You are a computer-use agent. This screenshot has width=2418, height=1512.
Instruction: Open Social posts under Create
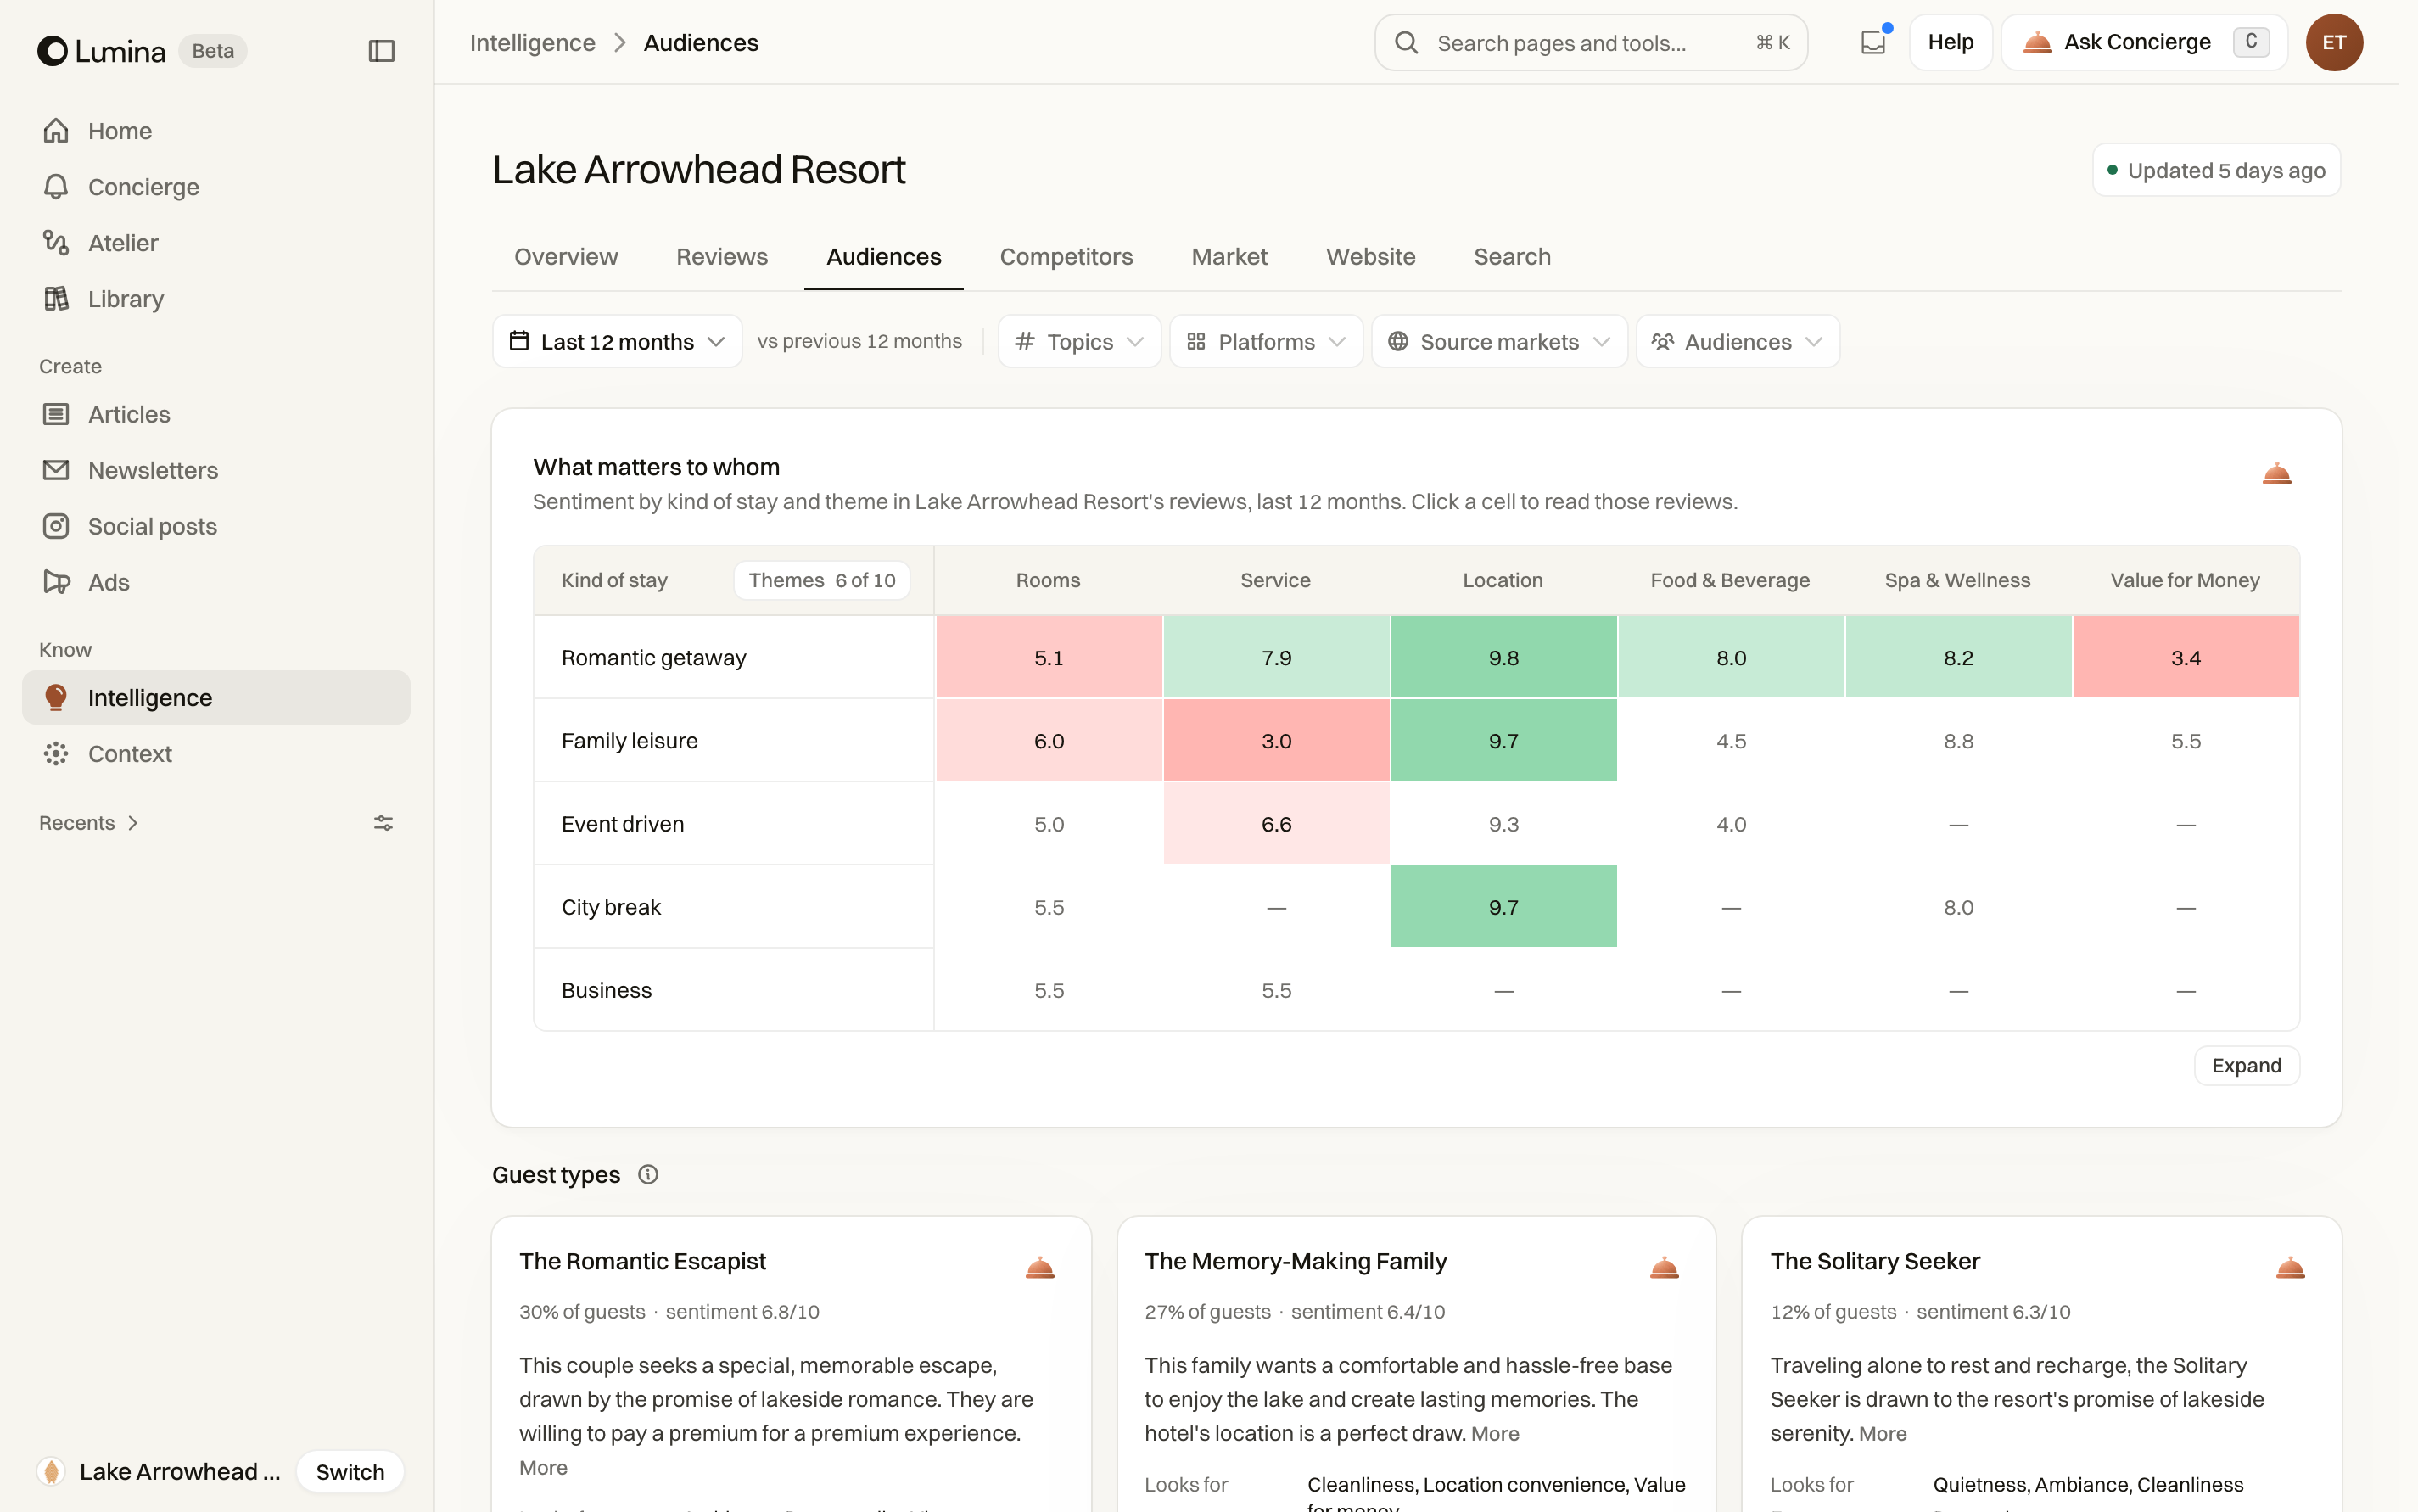(x=216, y=526)
